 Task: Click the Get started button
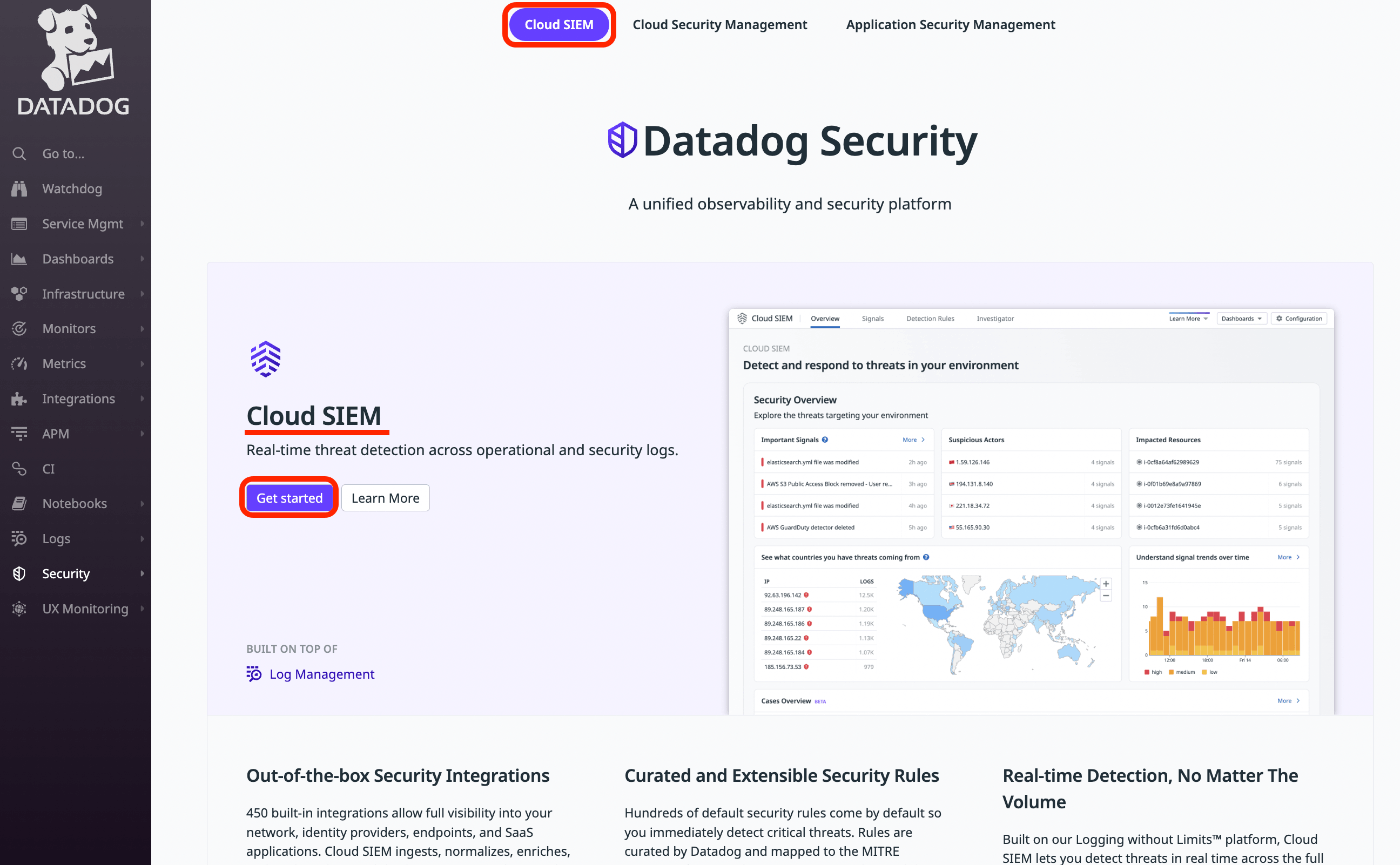tap(290, 498)
